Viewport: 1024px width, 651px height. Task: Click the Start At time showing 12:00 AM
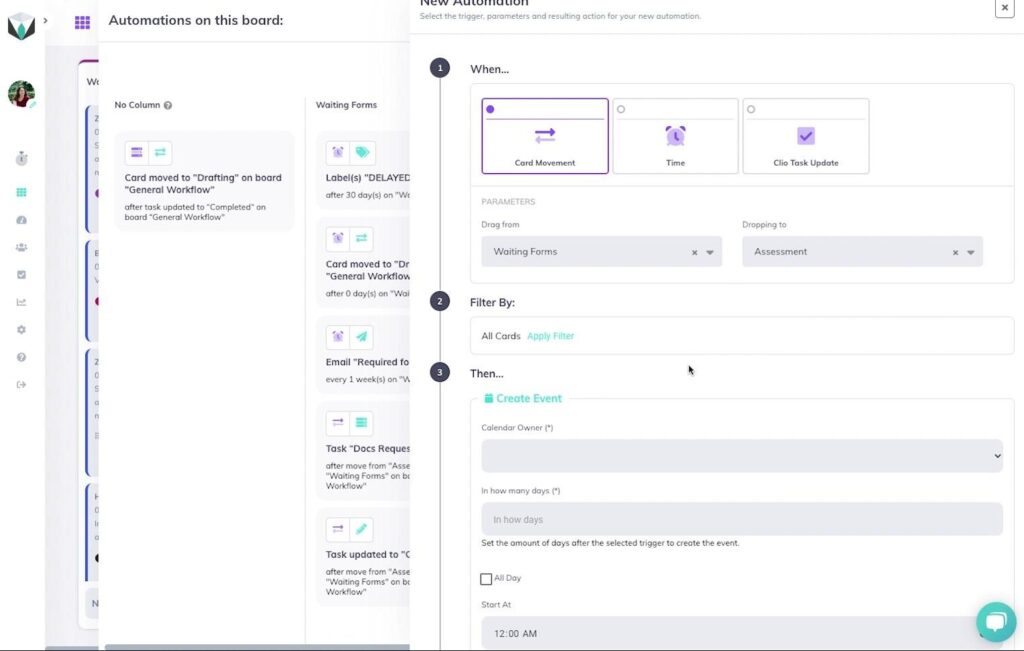518,633
